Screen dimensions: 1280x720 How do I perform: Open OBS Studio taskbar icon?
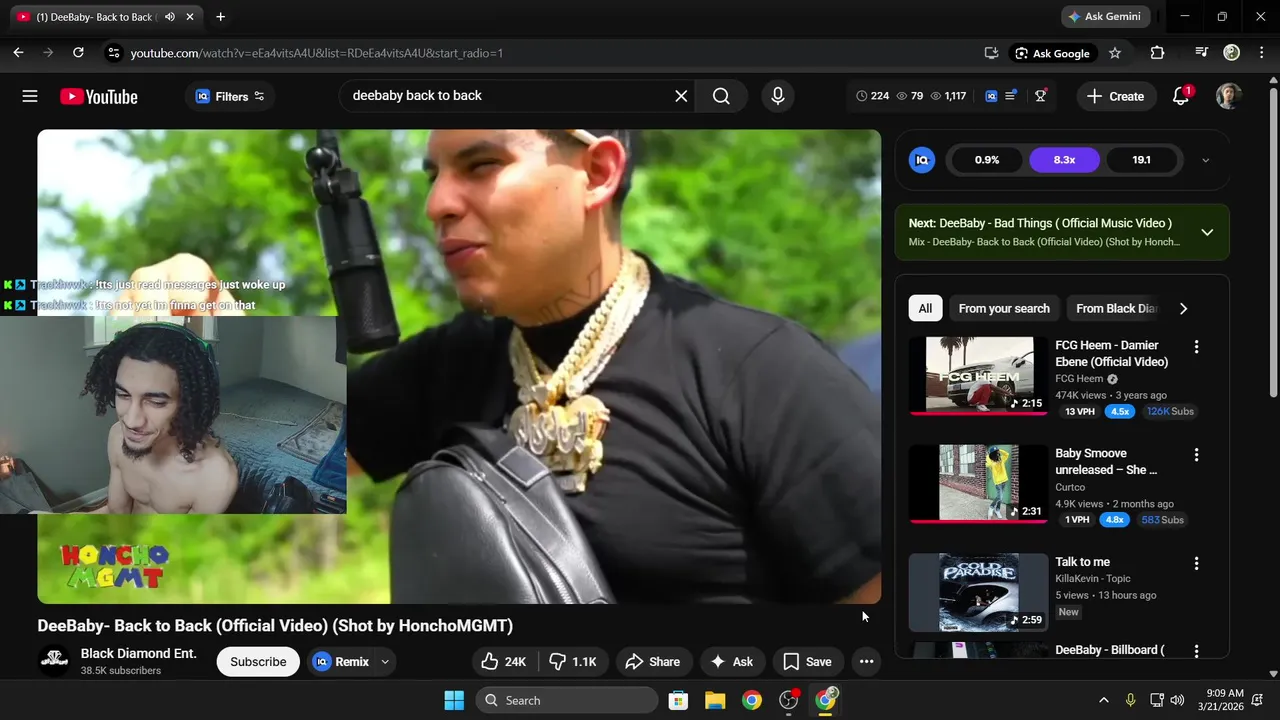coord(789,700)
